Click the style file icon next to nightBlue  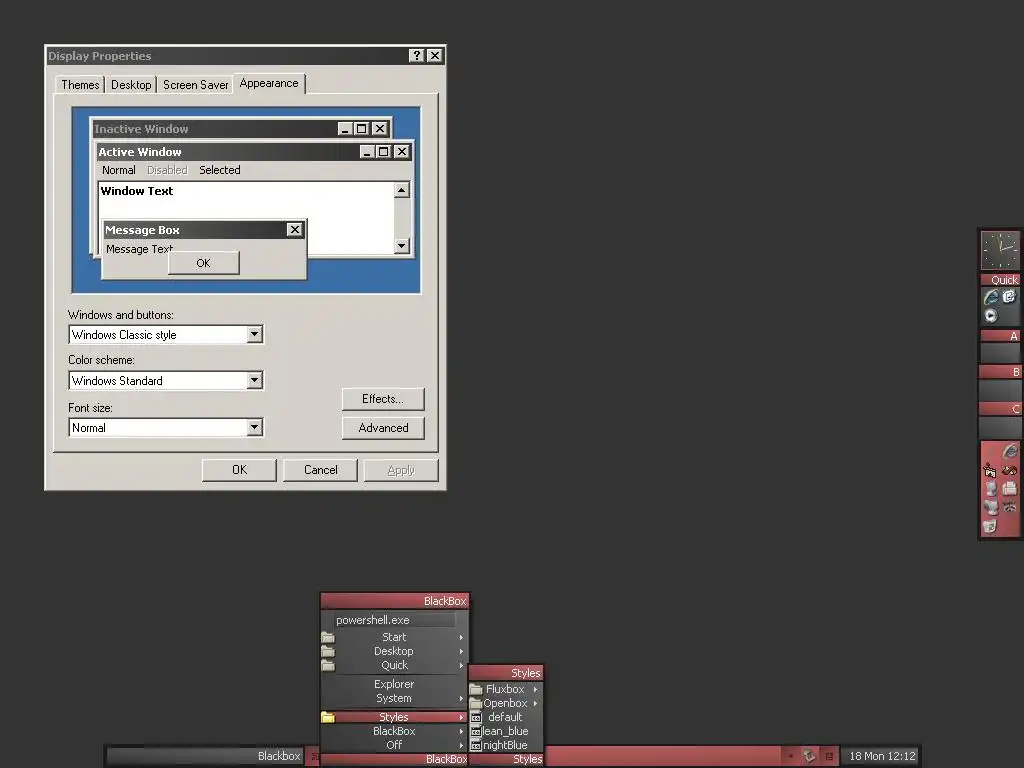pos(476,745)
